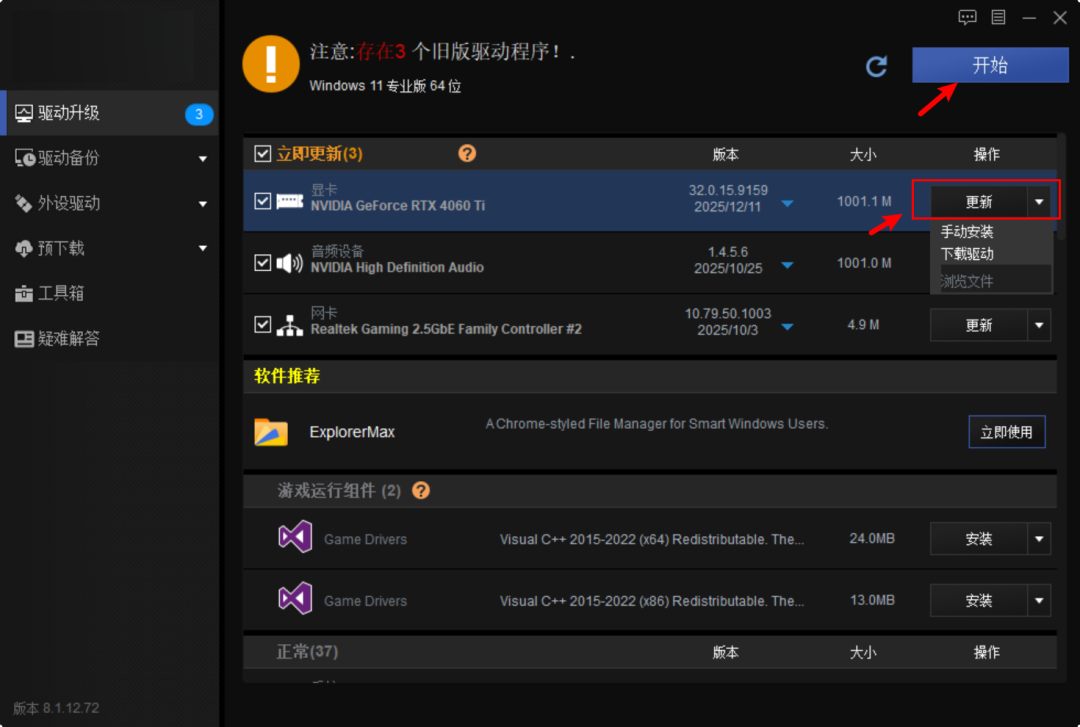Click 更新 for NVIDIA GeForce RTX 4060 Ti
Viewport: 1080px width, 727px height.
click(x=979, y=202)
